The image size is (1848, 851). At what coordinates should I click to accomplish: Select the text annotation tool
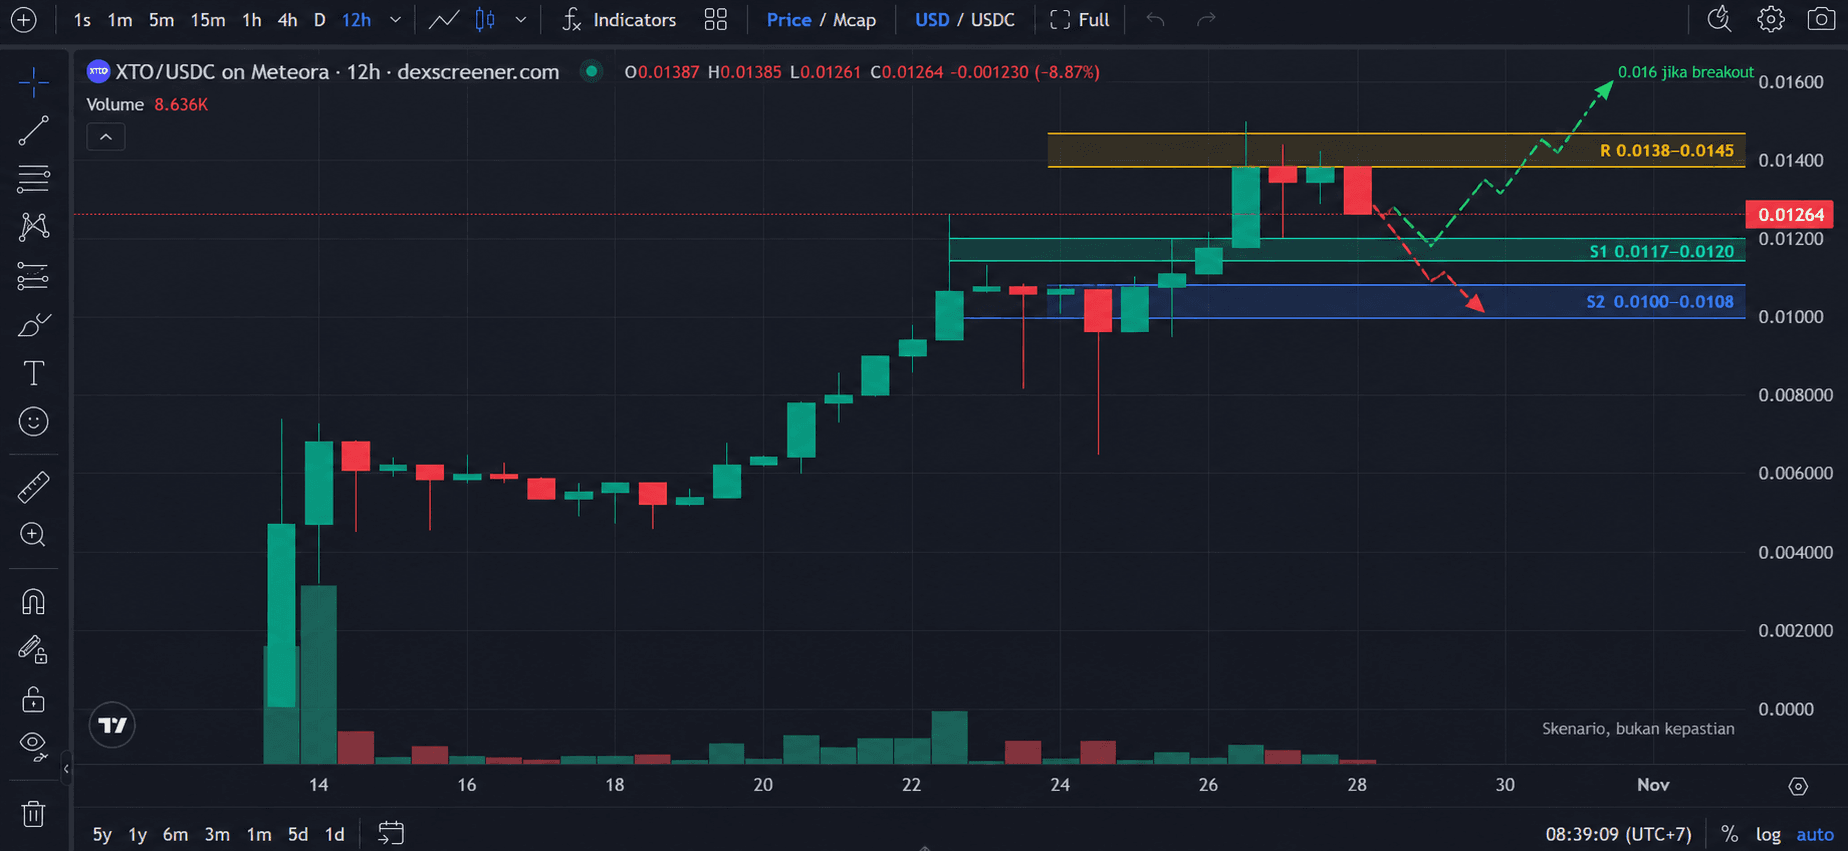click(x=34, y=373)
